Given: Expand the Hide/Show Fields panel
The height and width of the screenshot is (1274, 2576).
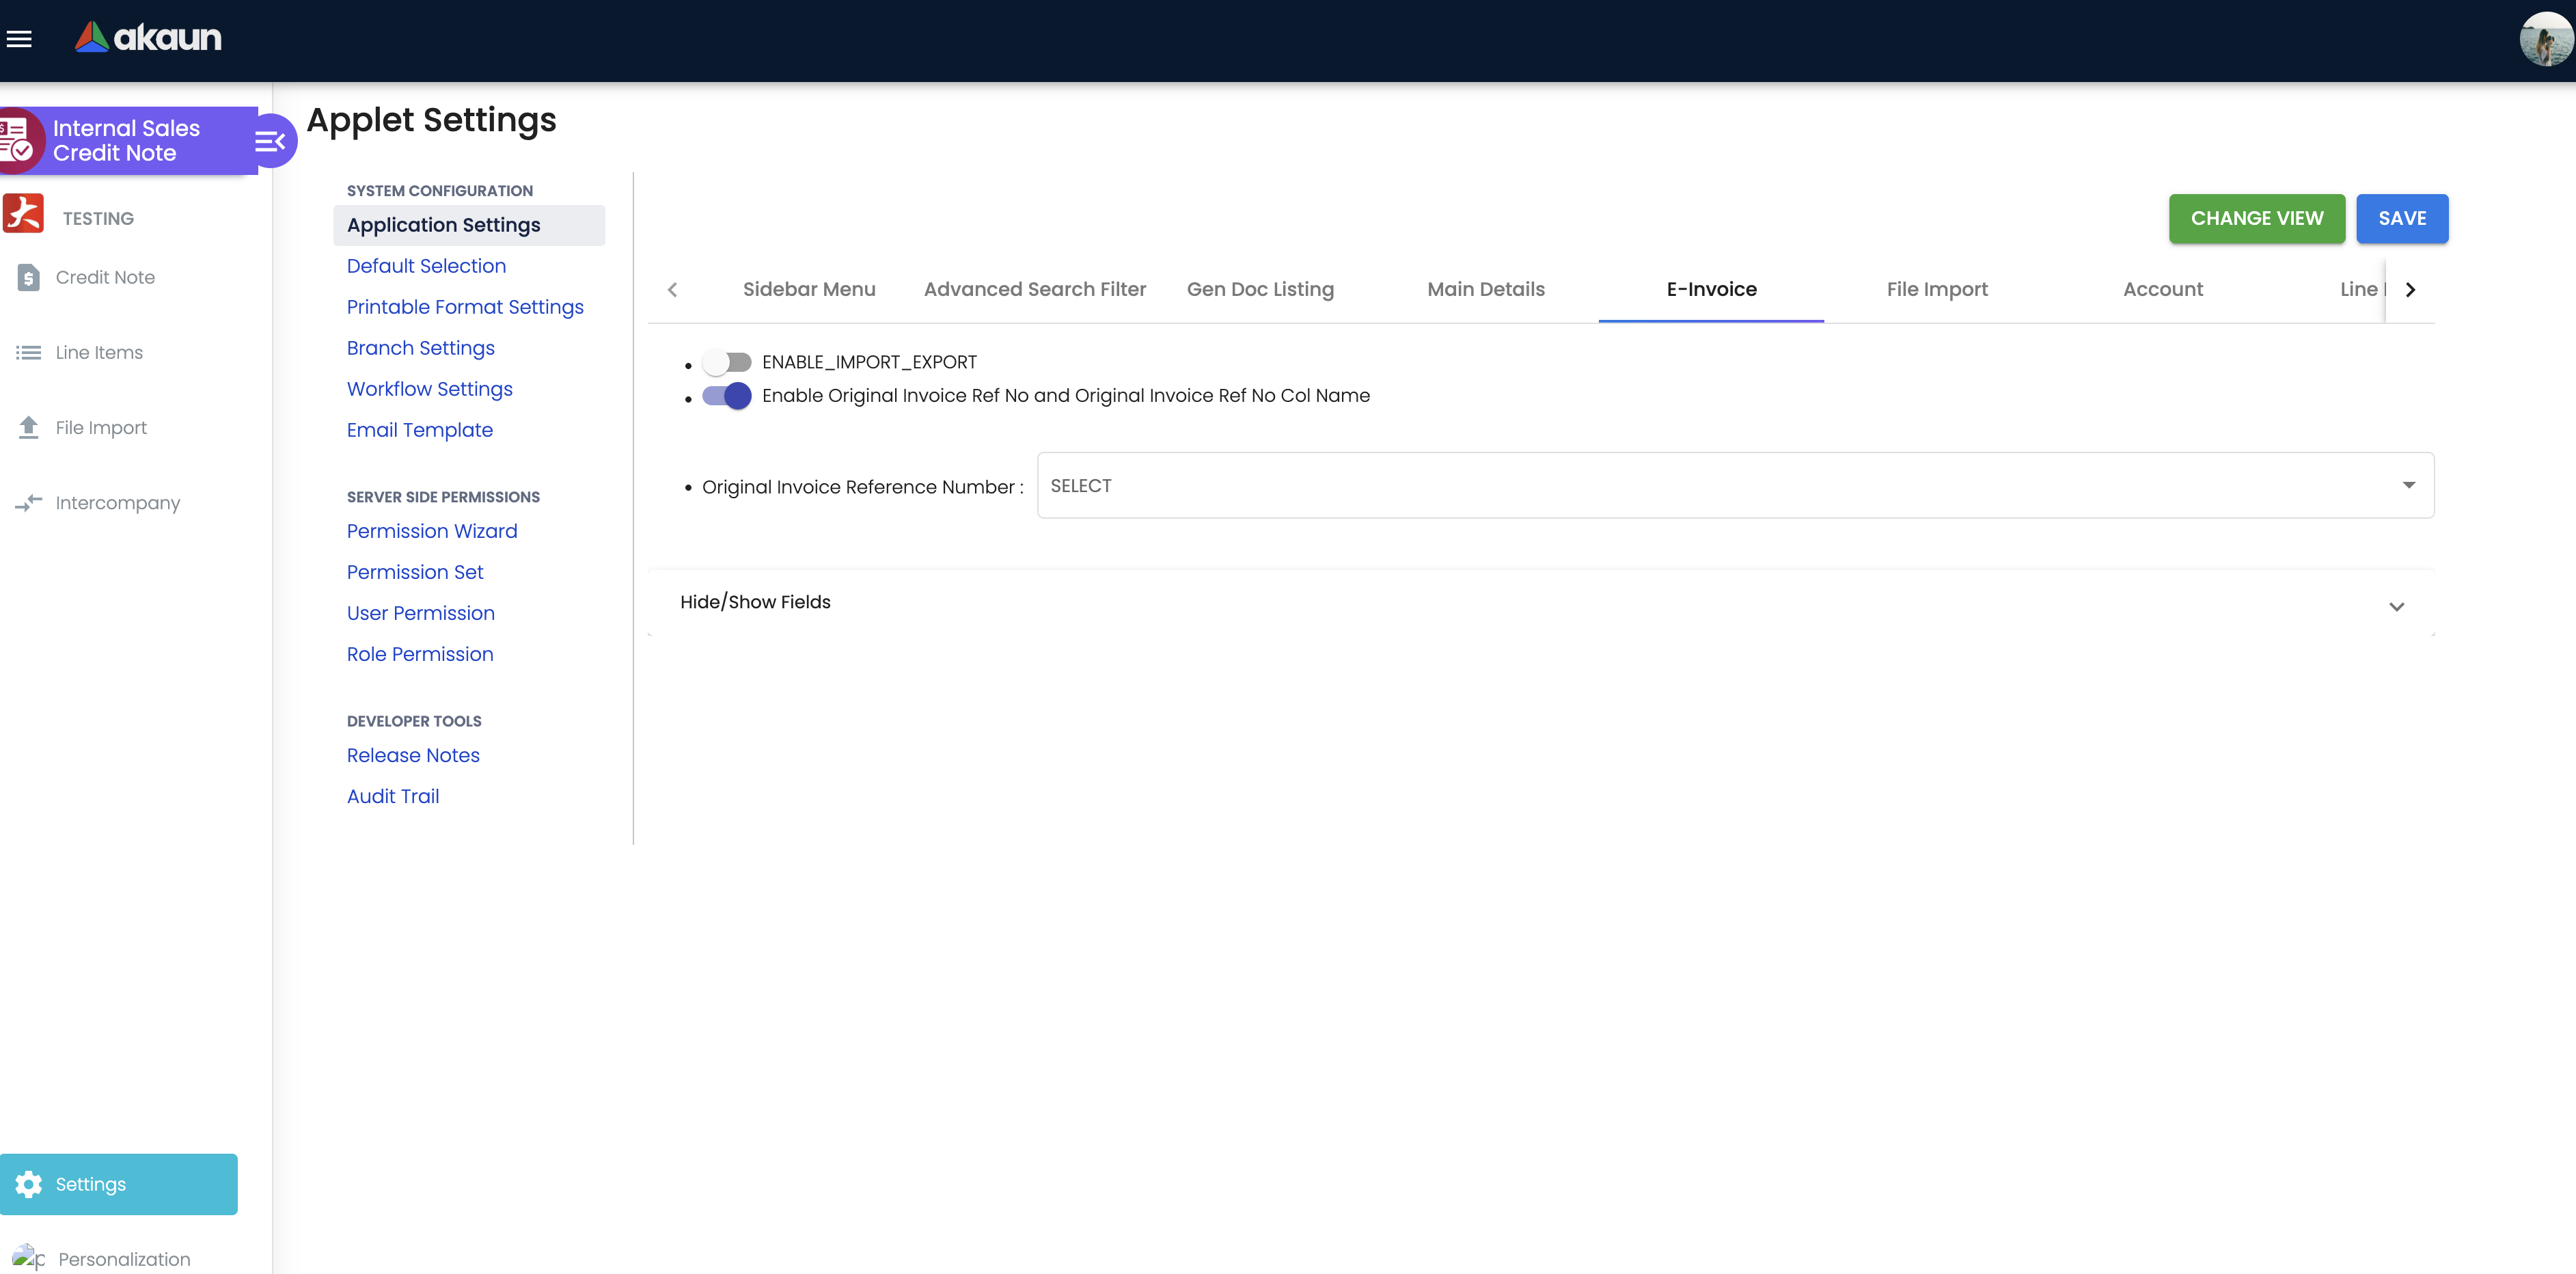Looking at the screenshot, I should pos(1541,603).
